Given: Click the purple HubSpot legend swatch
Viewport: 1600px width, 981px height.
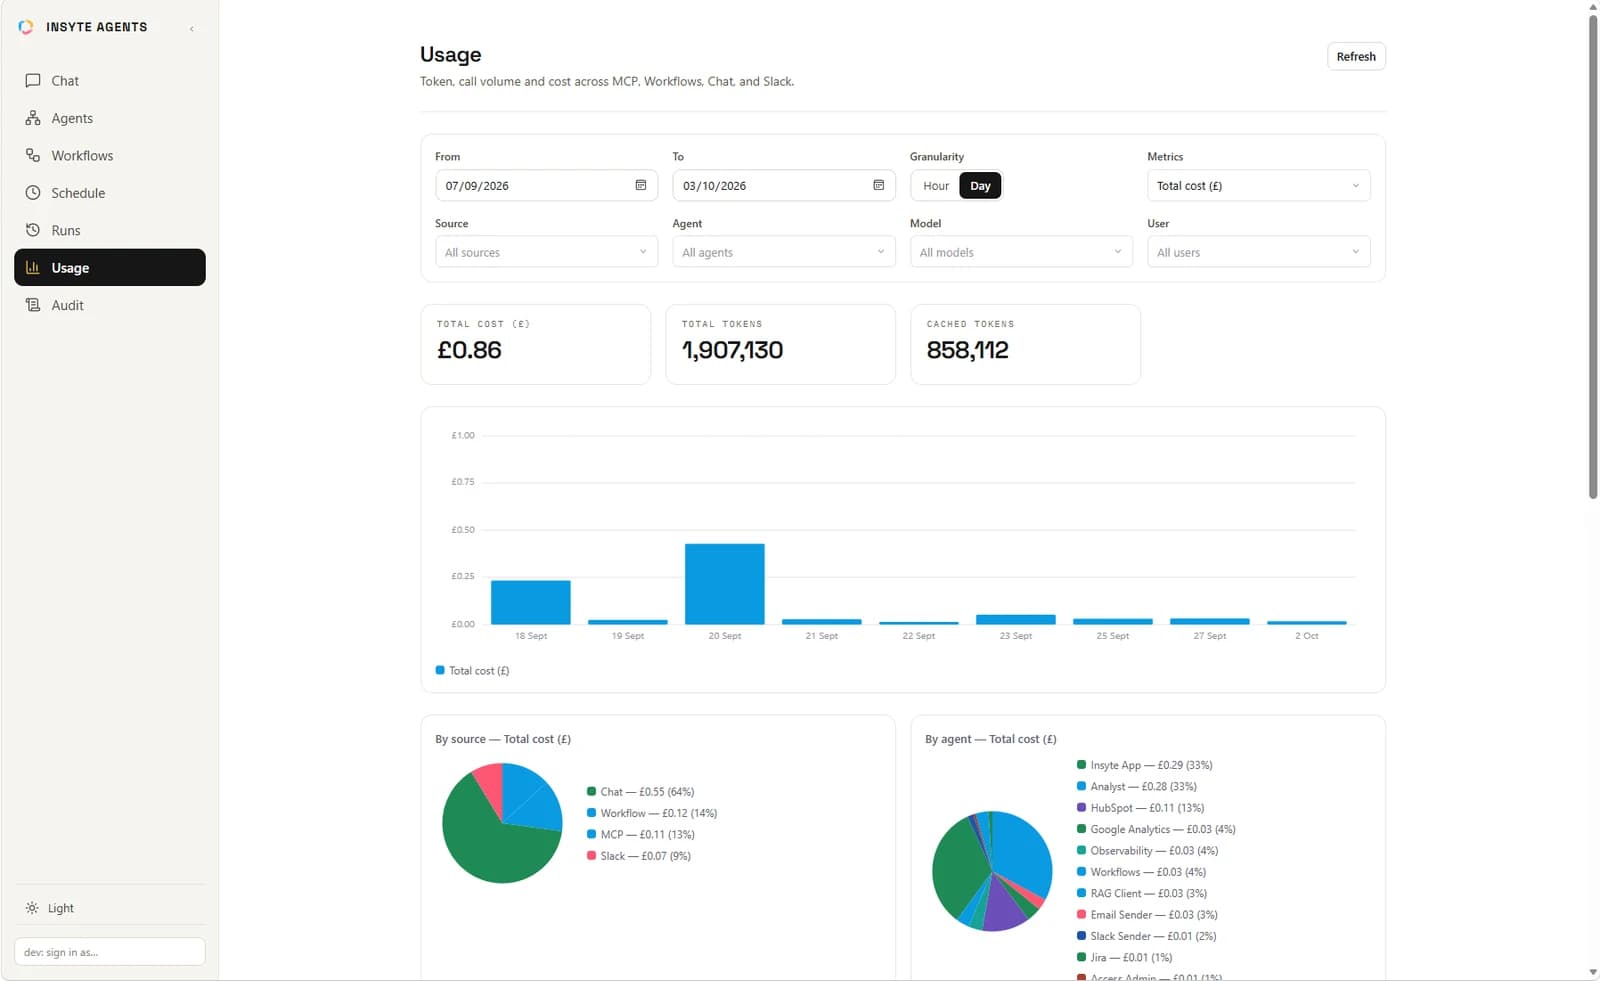Looking at the screenshot, I should tap(1081, 807).
